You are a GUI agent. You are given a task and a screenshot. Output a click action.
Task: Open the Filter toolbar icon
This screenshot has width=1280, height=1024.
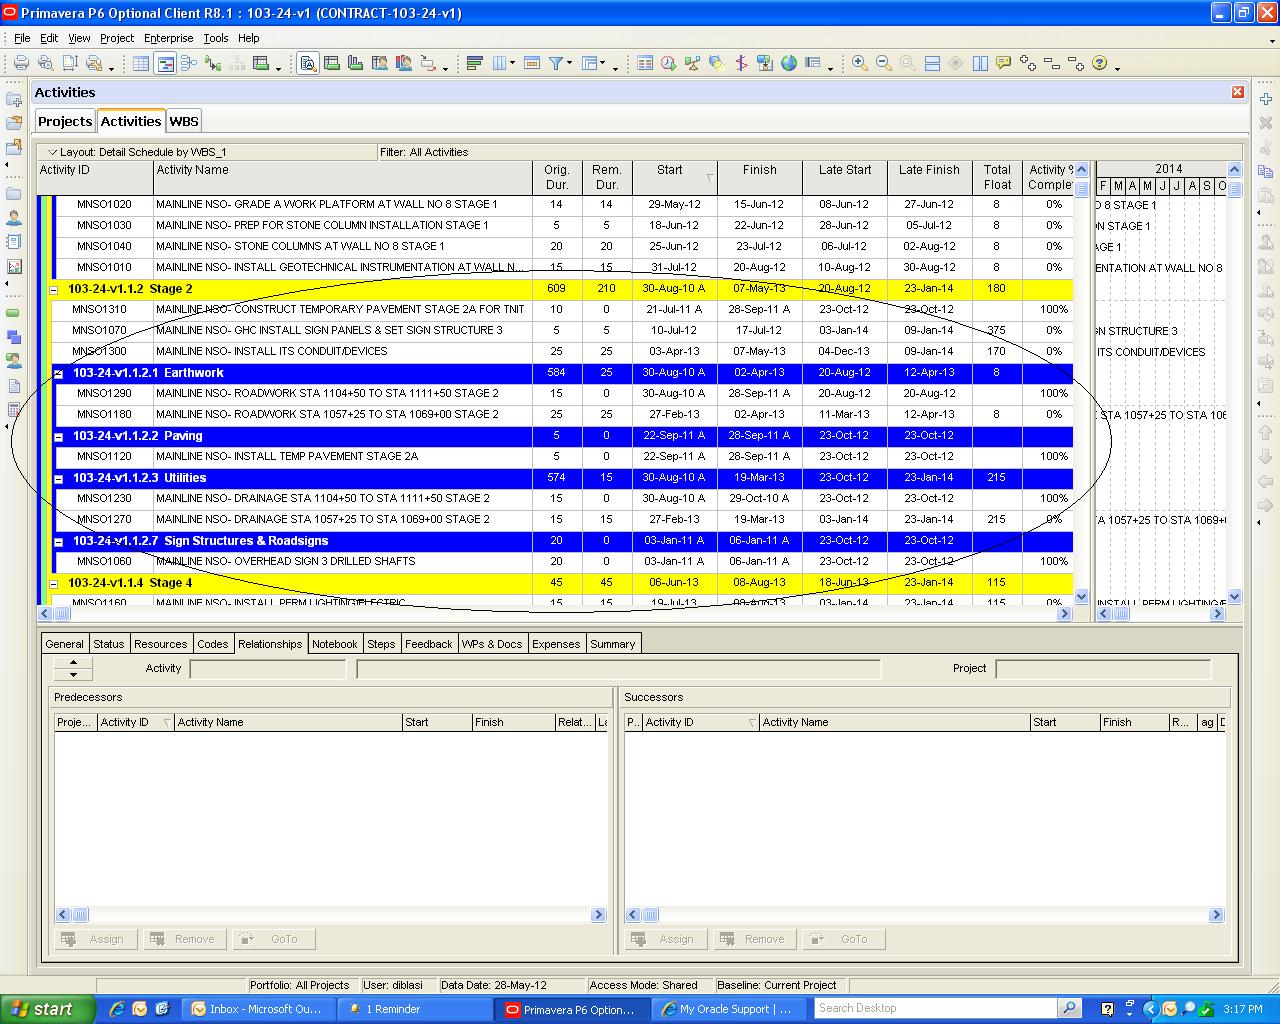coord(556,63)
